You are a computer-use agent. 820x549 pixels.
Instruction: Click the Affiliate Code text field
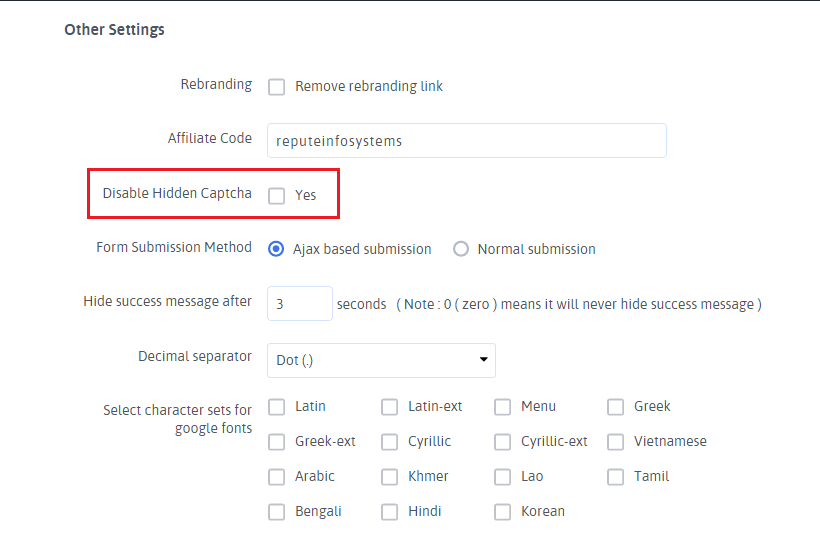(x=466, y=141)
